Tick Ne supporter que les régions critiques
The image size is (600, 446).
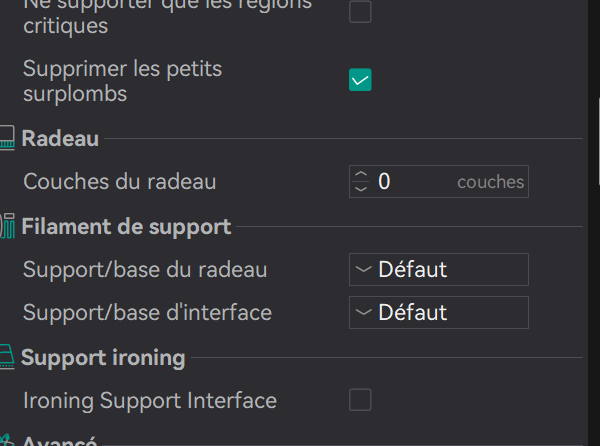pos(360,12)
